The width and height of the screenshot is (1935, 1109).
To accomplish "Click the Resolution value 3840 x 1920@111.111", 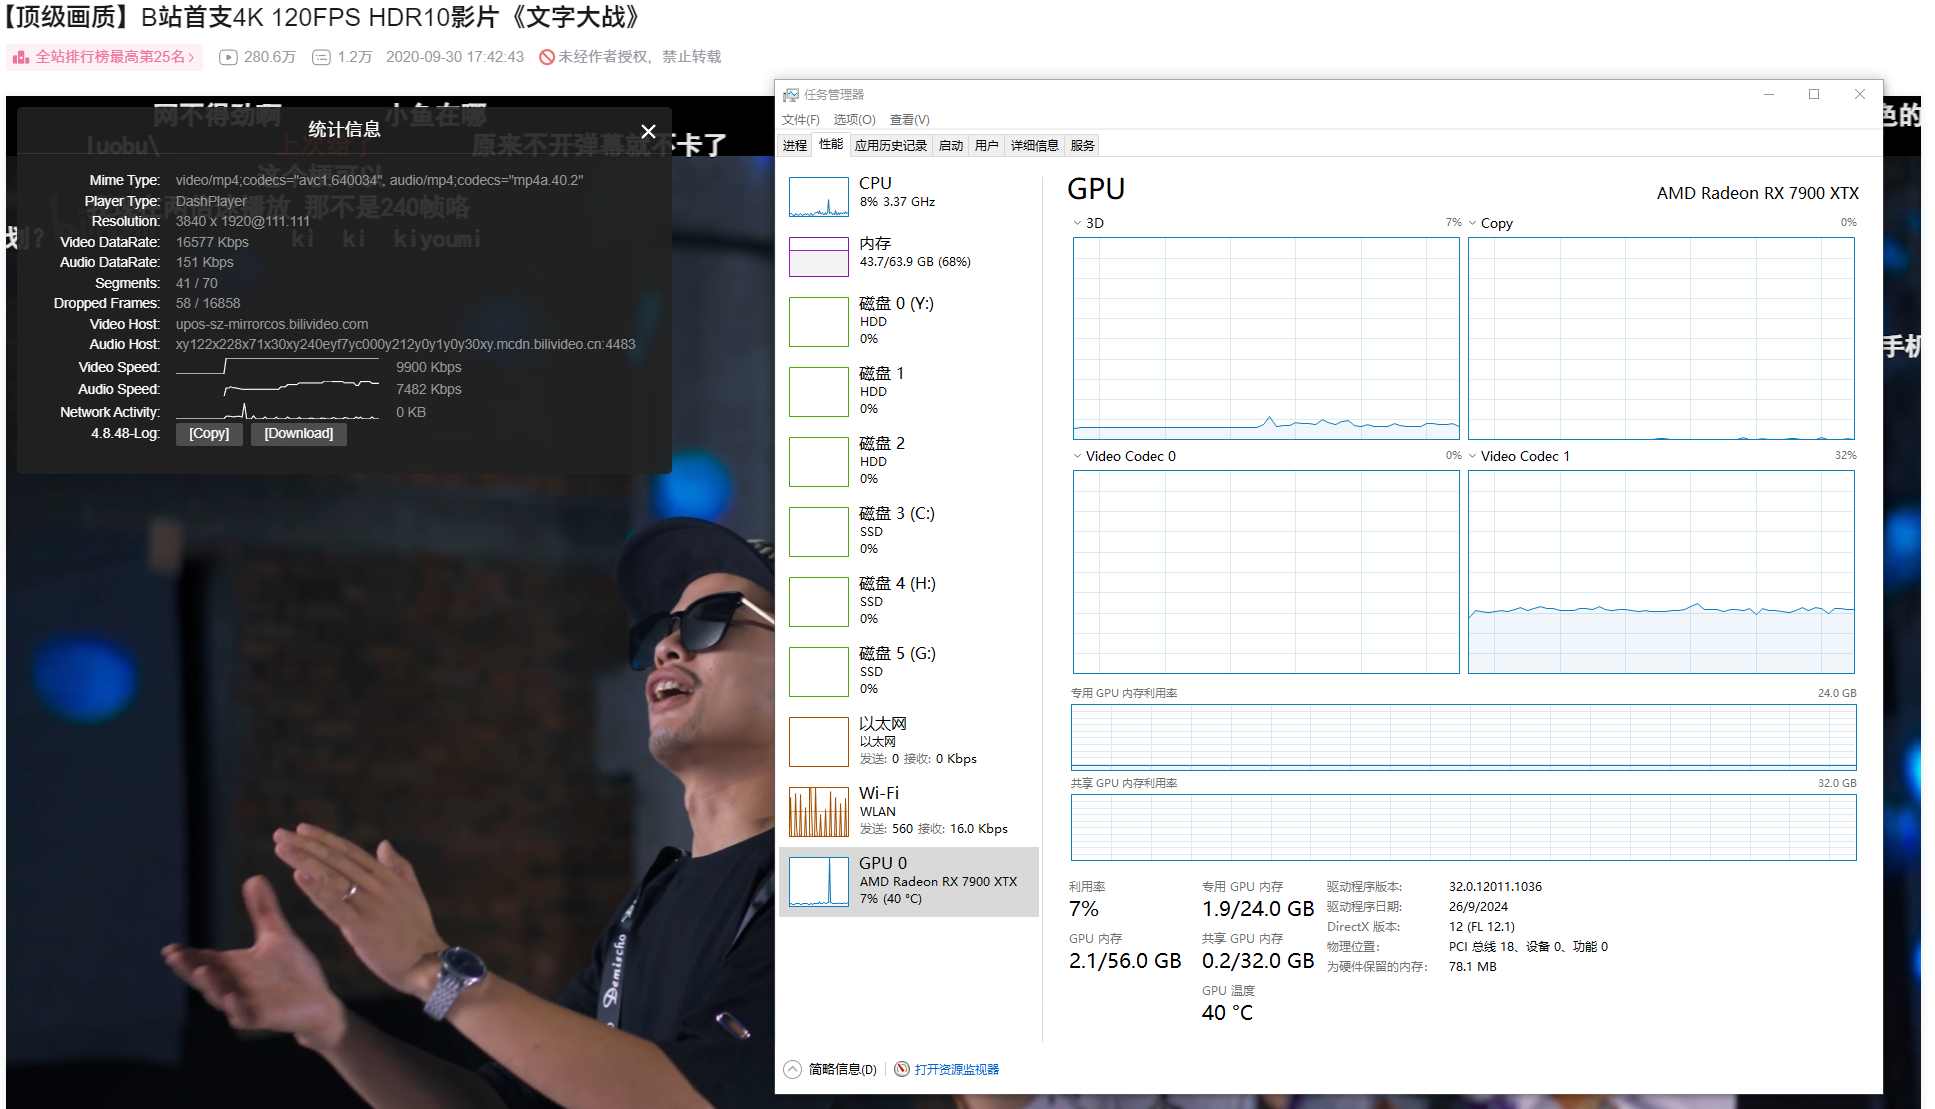I will [x=243, y=221].
